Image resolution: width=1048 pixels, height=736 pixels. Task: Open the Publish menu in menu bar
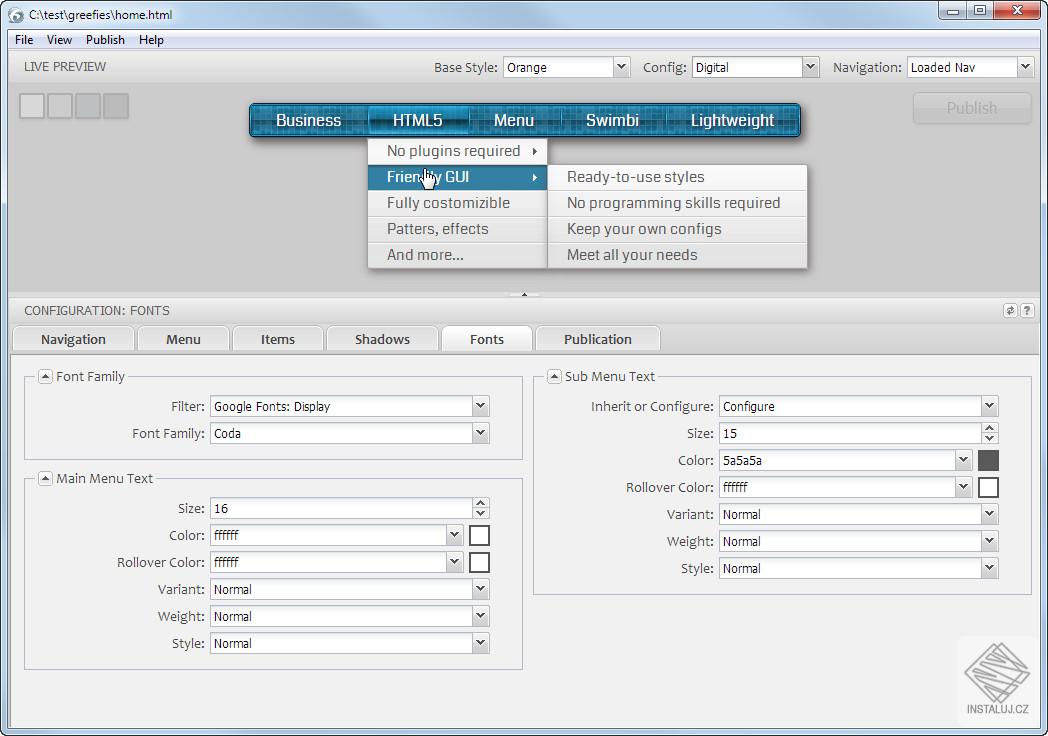pos(105,40)
